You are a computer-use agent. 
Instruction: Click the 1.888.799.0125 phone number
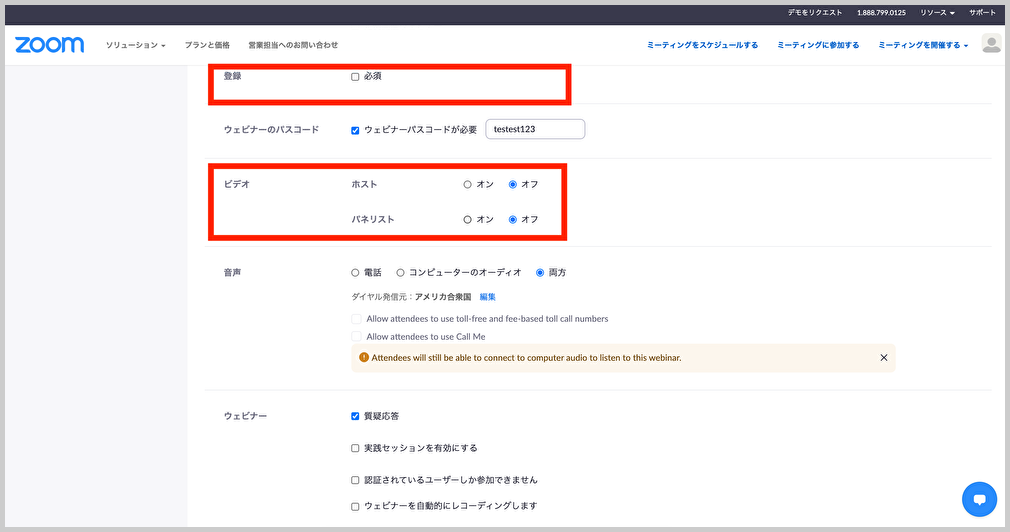point(881,12)
